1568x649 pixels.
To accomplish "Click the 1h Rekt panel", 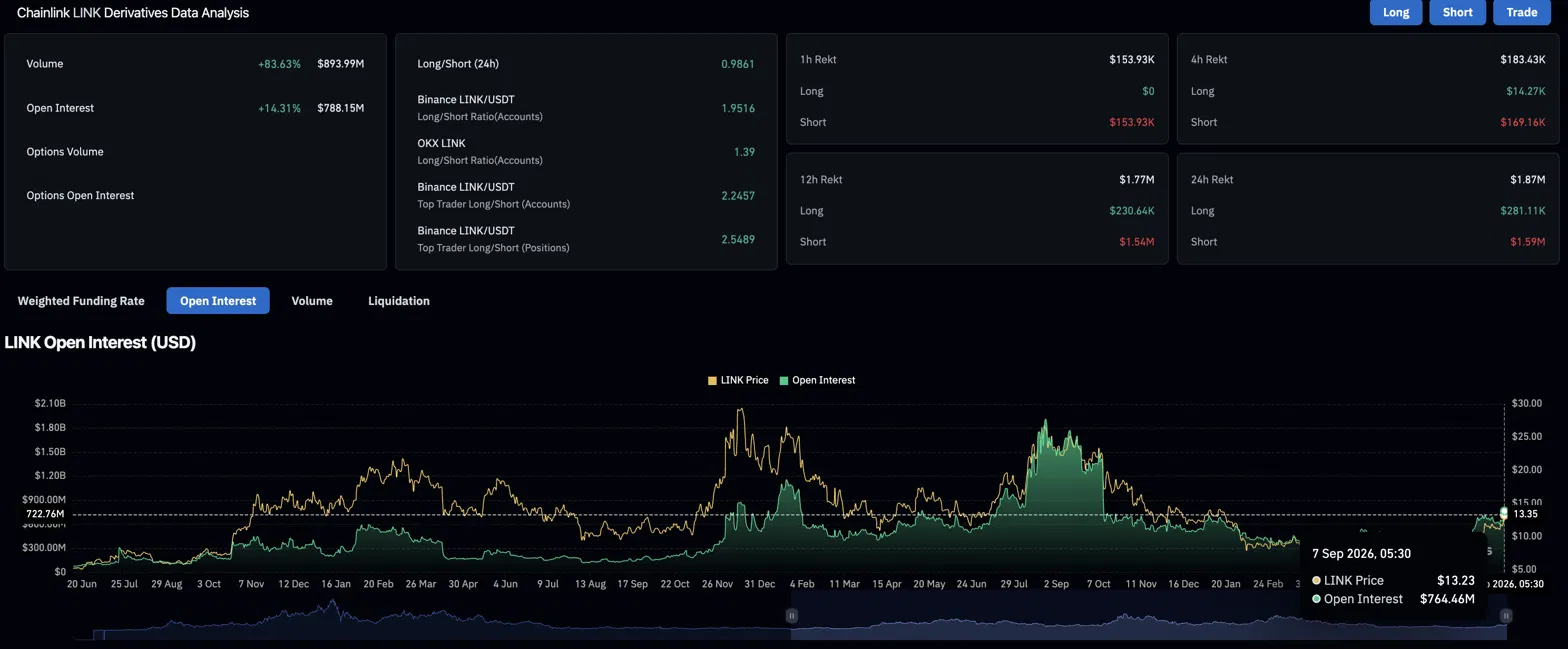I will [x=977, y=90].
